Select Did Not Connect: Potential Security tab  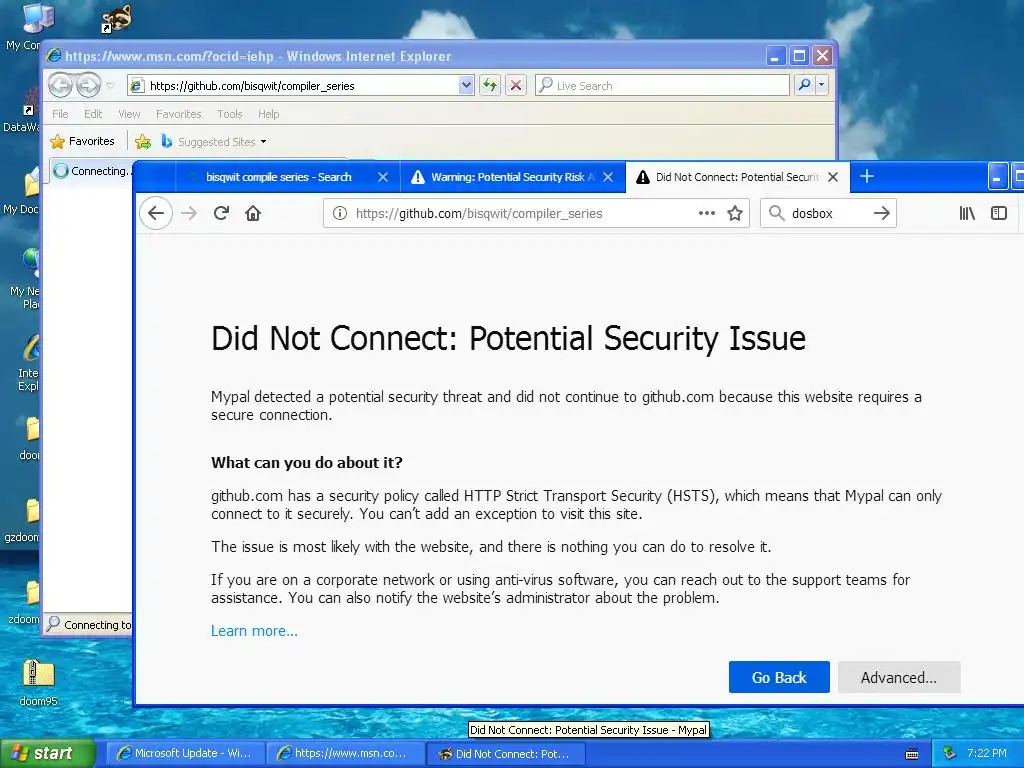(737, 177)
